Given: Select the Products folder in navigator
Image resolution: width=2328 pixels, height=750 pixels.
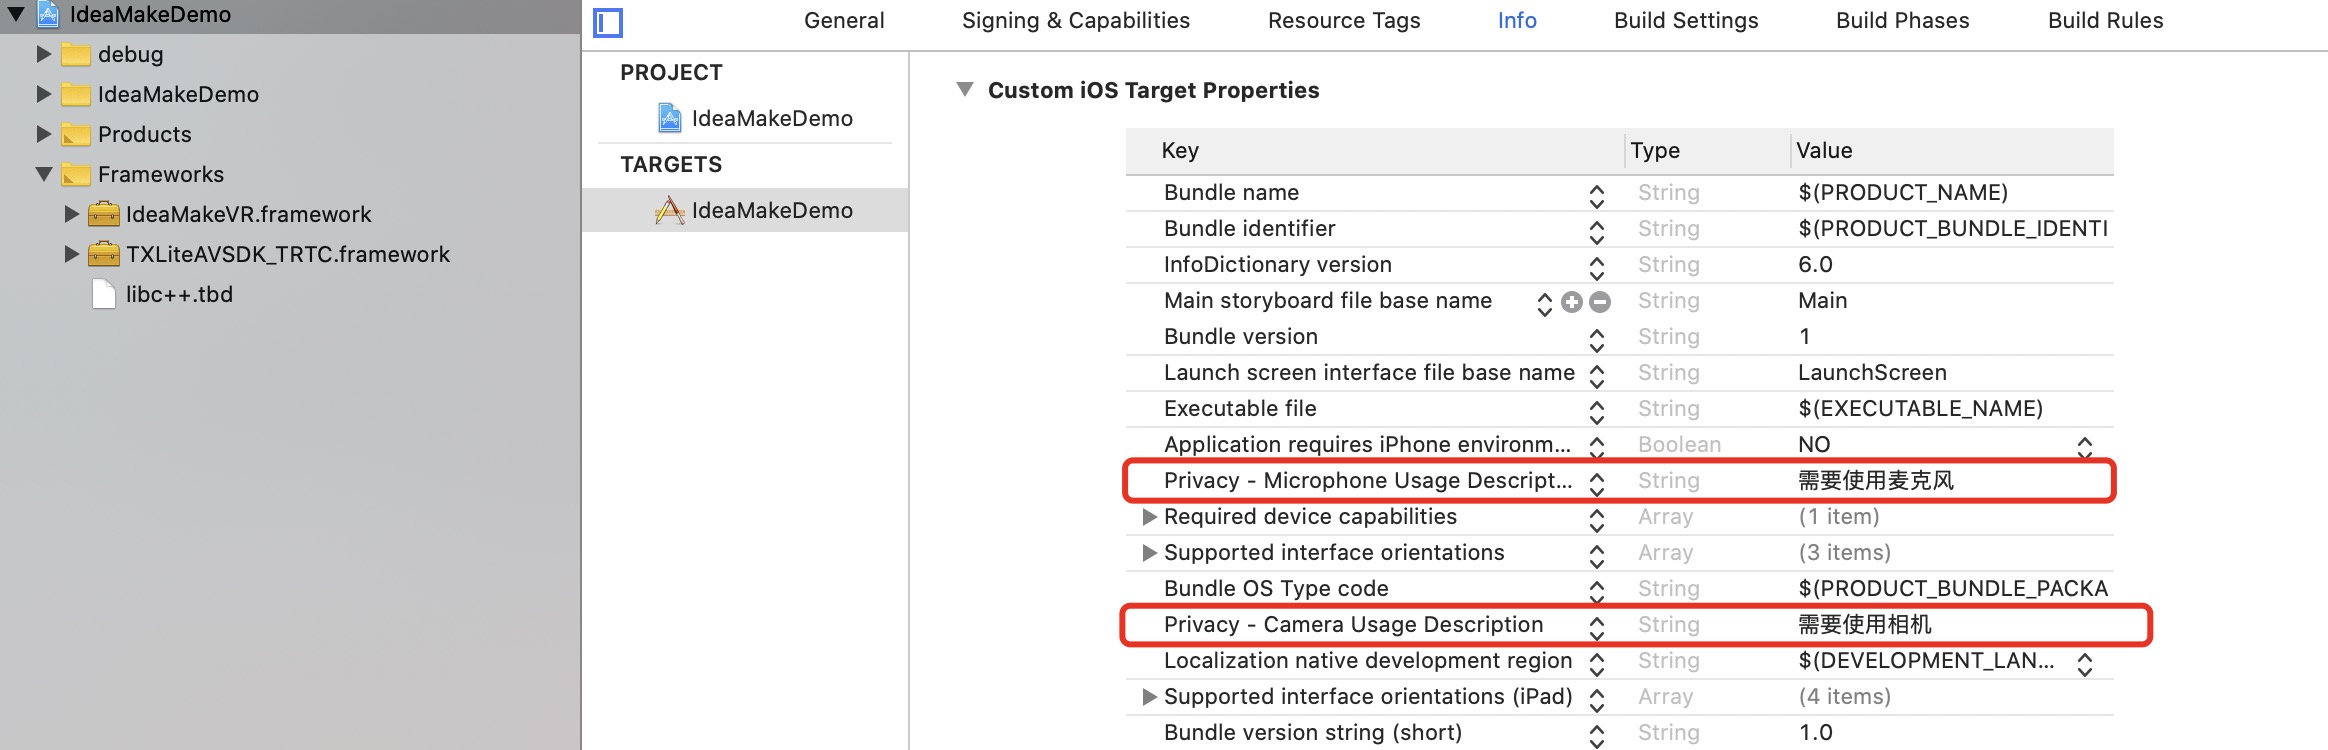Looking at the screenshot, I should (x=144, y=134).
